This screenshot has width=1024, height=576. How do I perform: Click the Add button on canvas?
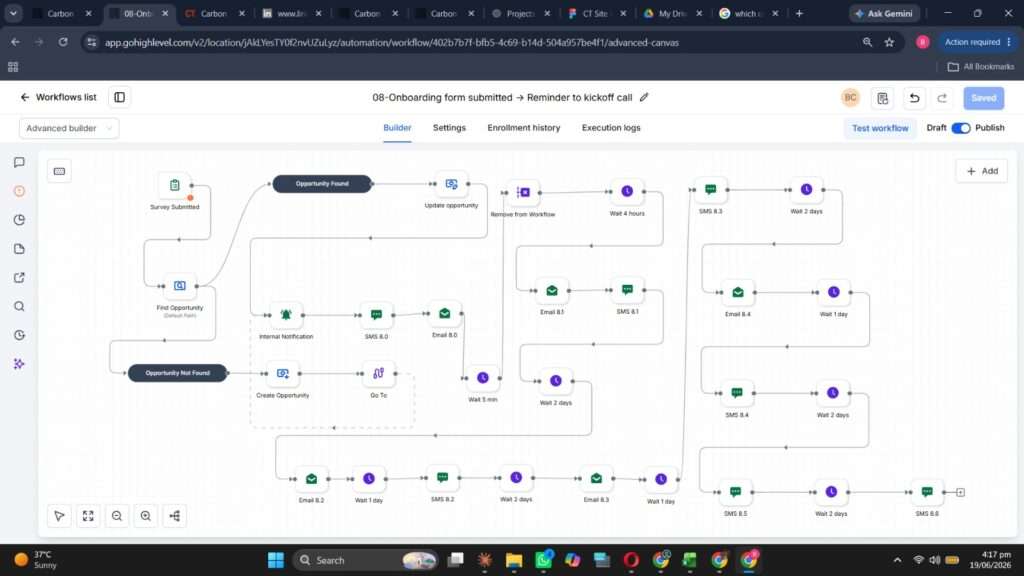(982, 171)
